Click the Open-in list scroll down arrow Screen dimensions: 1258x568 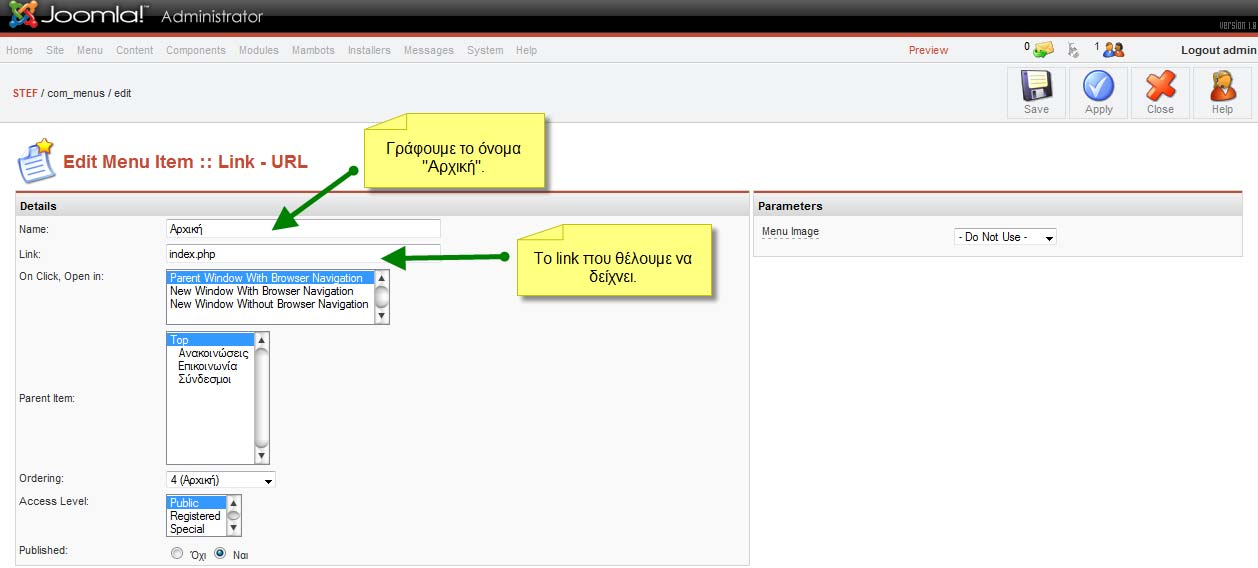pos(381,316)
